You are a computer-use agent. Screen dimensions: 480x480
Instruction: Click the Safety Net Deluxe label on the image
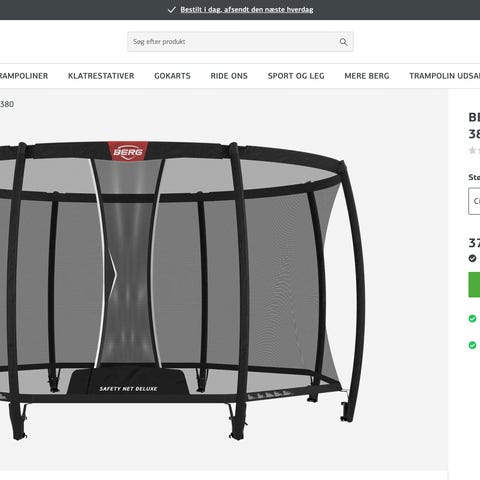(x=128, y=389)
